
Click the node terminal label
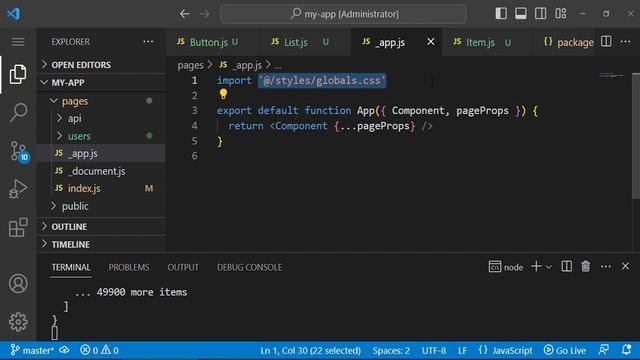tap(506, 267)
